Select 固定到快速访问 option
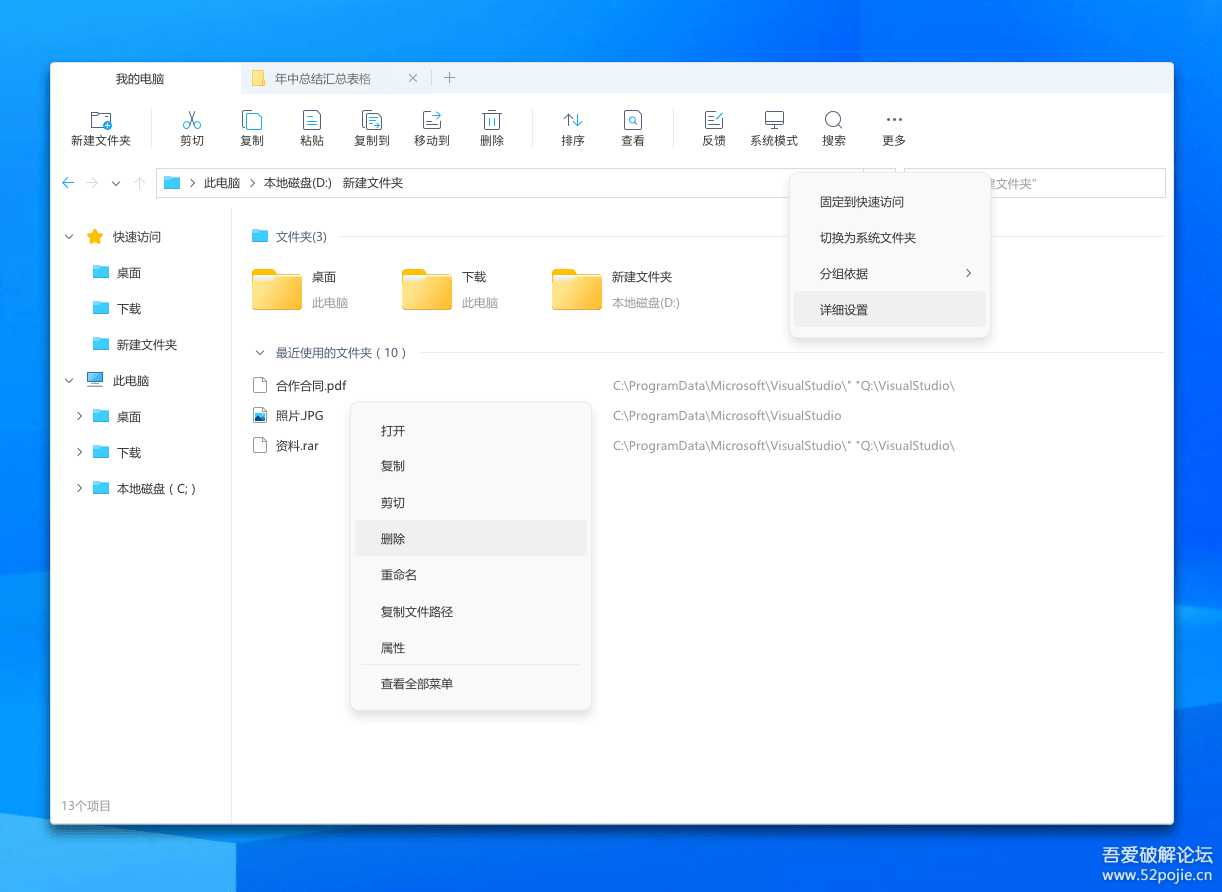 [862, 201]
